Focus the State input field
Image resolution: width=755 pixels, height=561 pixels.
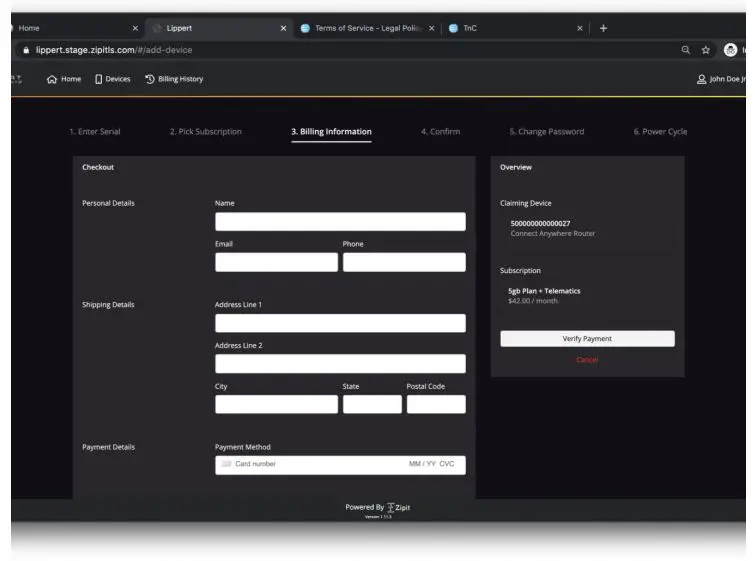pos(372,404)
